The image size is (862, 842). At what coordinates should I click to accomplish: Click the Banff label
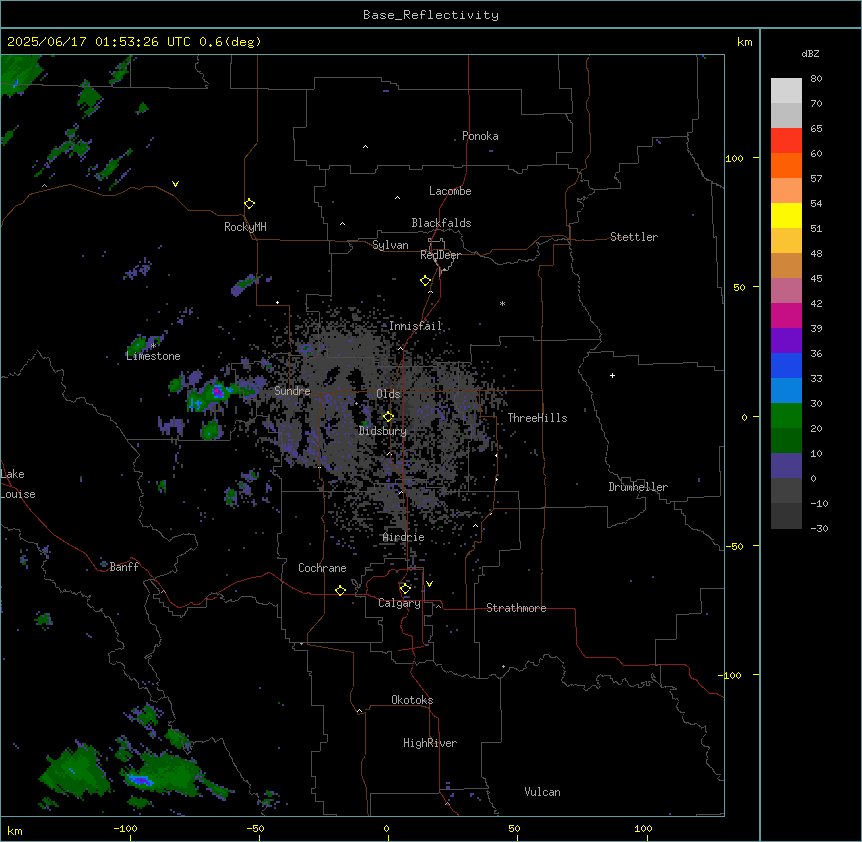pyautogui.click(x=124, y=567)
